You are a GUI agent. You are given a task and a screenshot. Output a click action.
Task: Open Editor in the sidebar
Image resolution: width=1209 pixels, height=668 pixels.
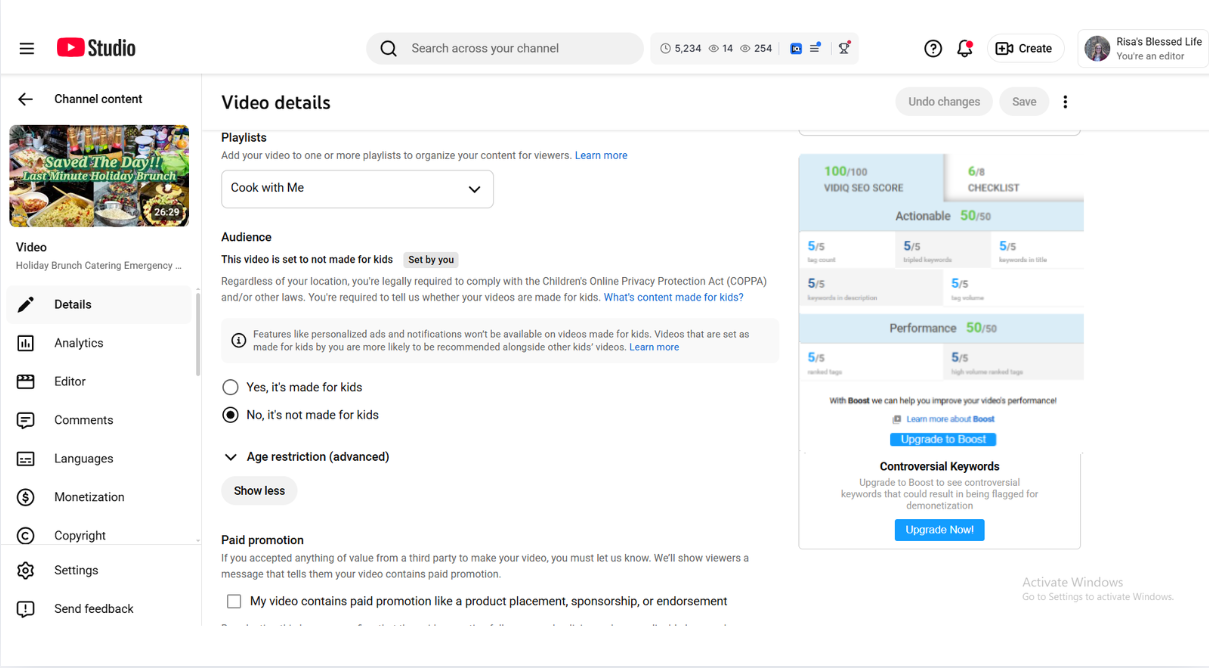coord(99,381)
